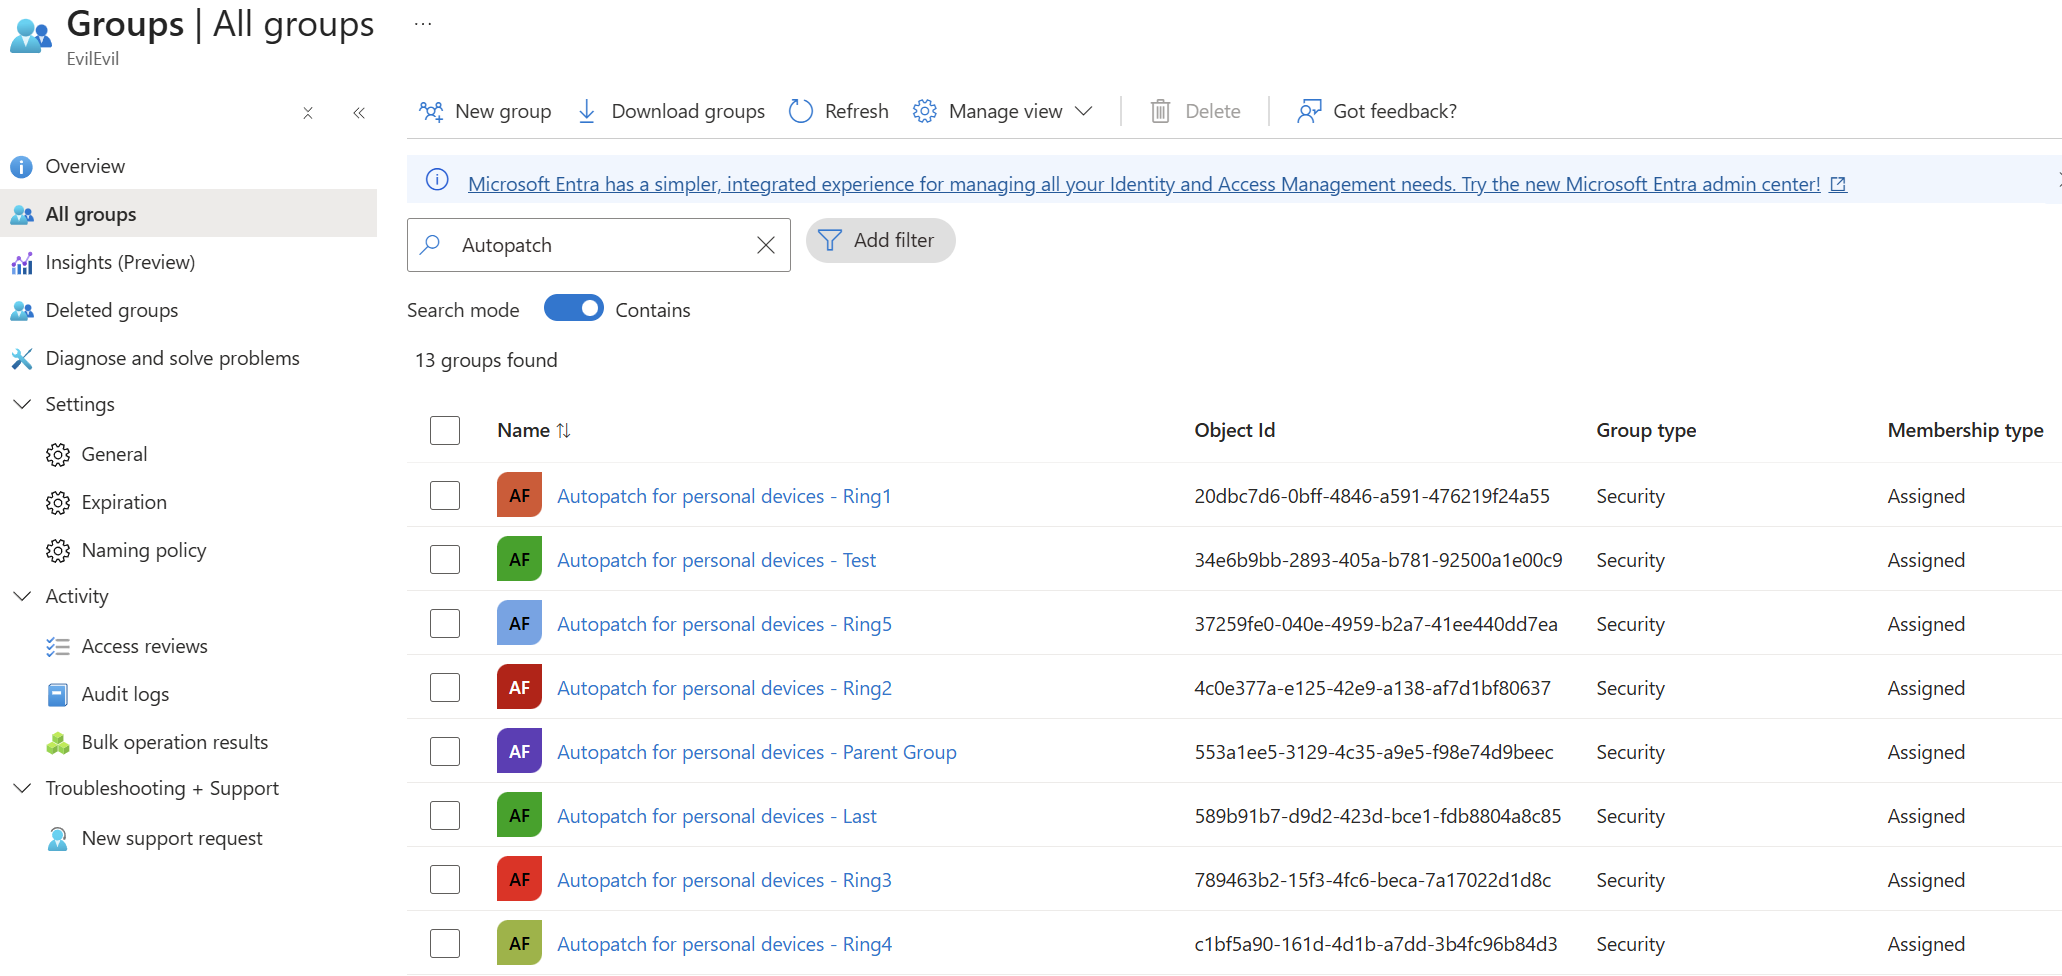The image size is (2062, 976).
Task: Click the external link icon after Entra banner text
Action: coord(1838,184)
